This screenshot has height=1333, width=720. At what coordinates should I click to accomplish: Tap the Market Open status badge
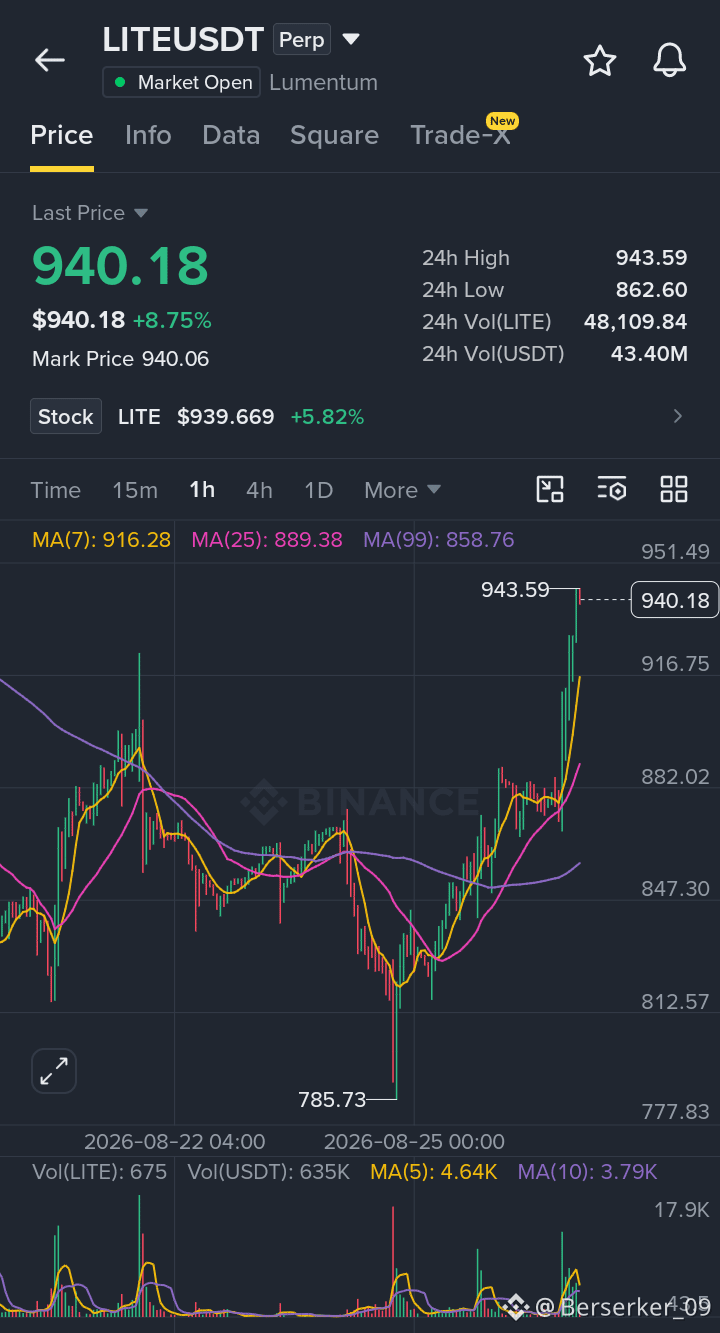[181, 82]
